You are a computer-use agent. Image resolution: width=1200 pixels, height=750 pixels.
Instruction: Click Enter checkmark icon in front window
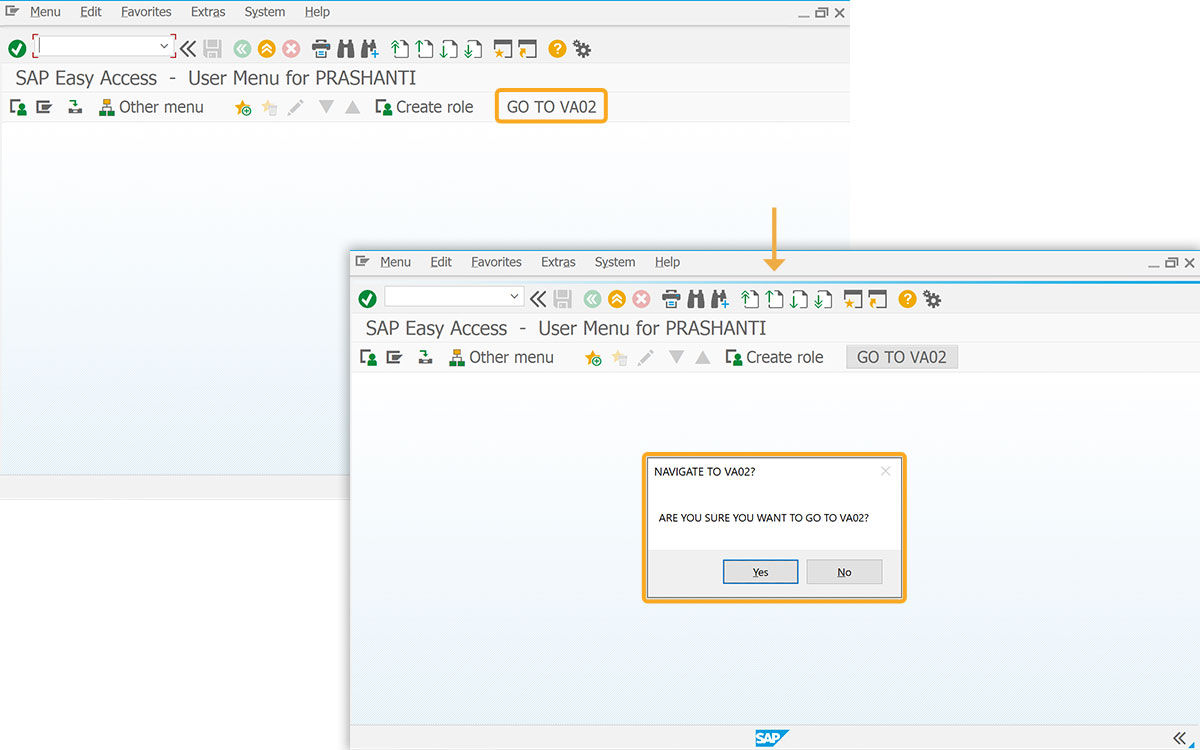pyautogui.click(x=367, y=298)
